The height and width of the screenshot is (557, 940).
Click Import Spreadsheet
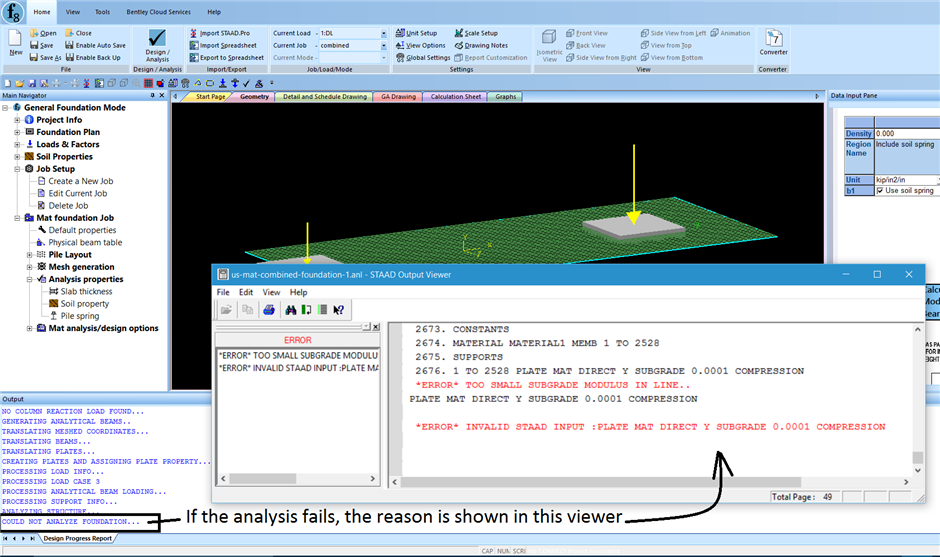(223, 45)
